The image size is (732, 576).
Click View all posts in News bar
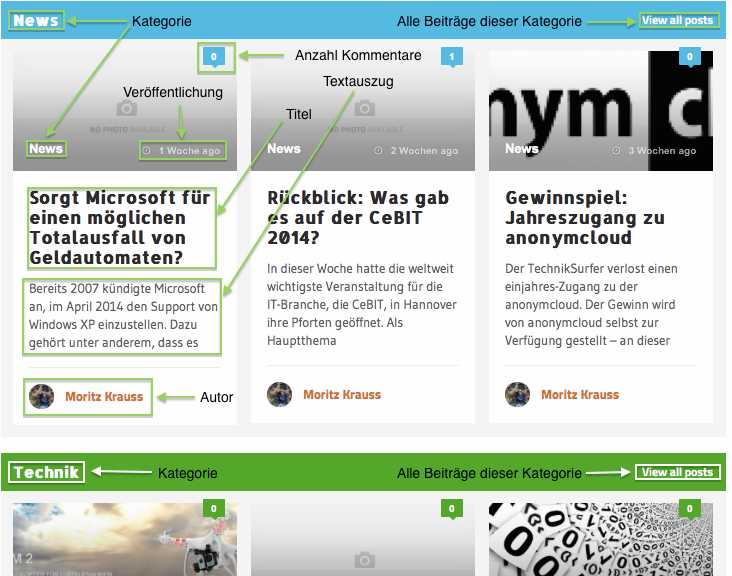677,21
